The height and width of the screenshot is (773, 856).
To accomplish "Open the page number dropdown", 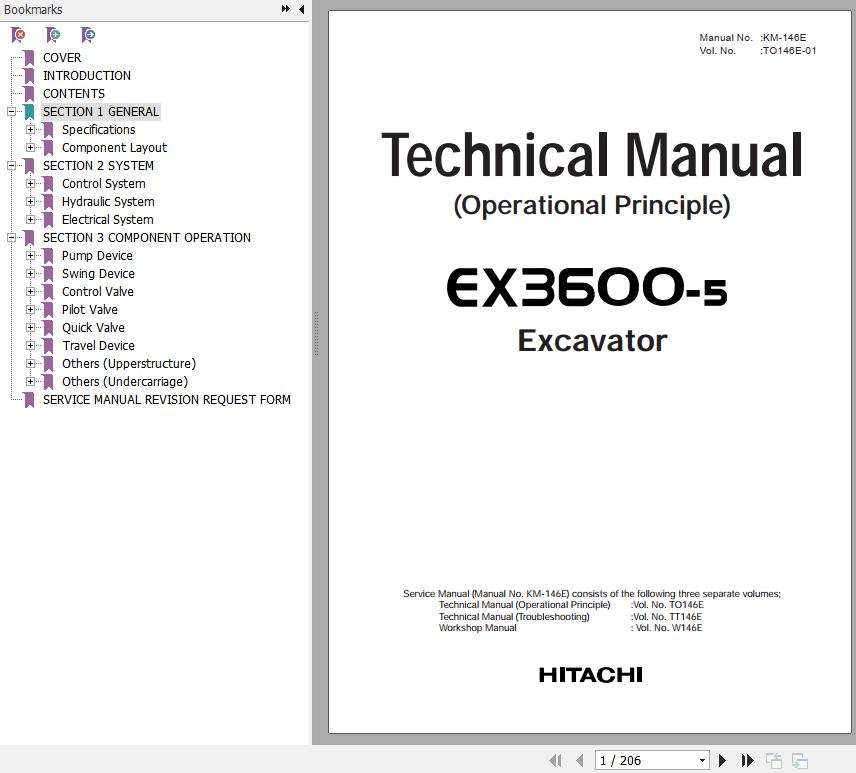I will [703, 760].
